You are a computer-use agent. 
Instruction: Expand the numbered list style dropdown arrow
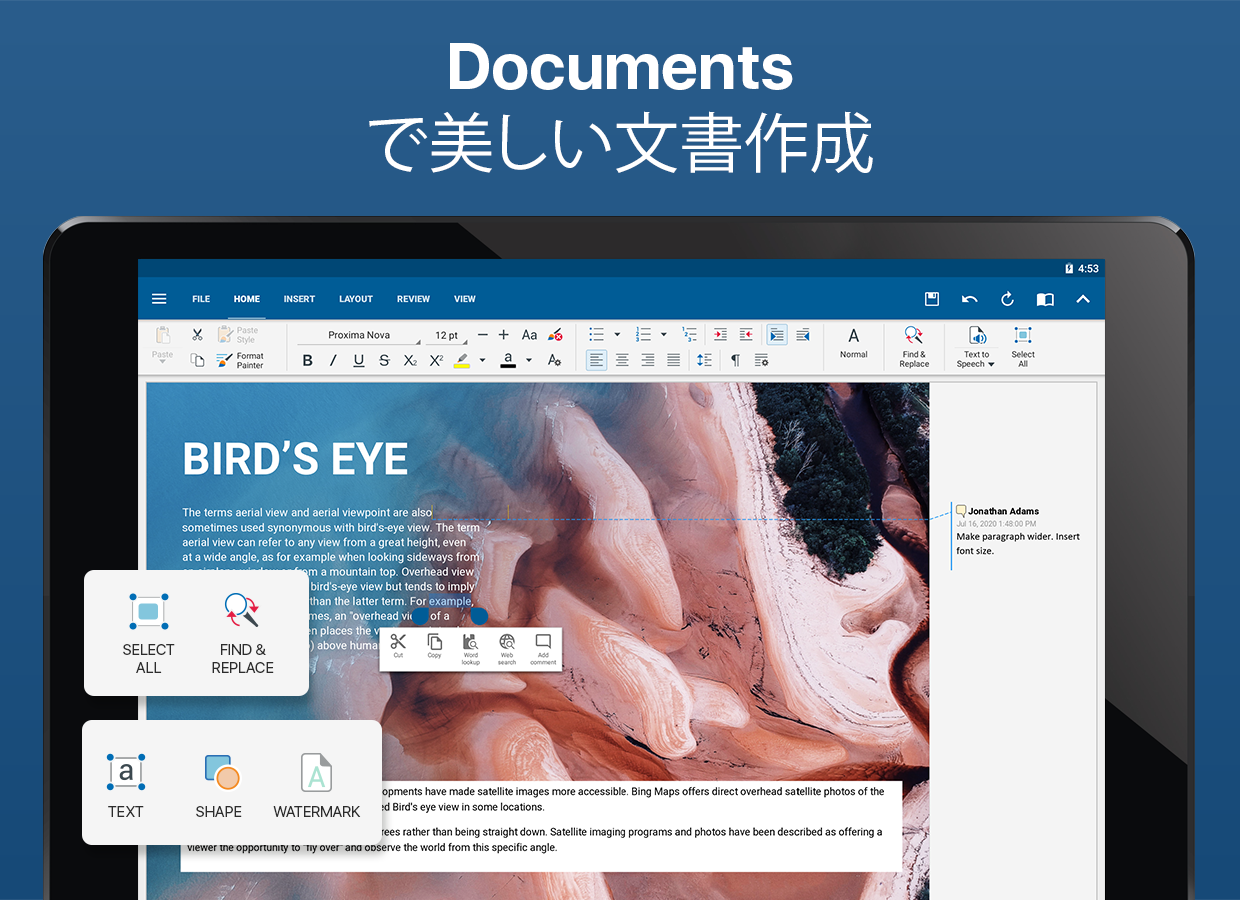click(663, 335)
